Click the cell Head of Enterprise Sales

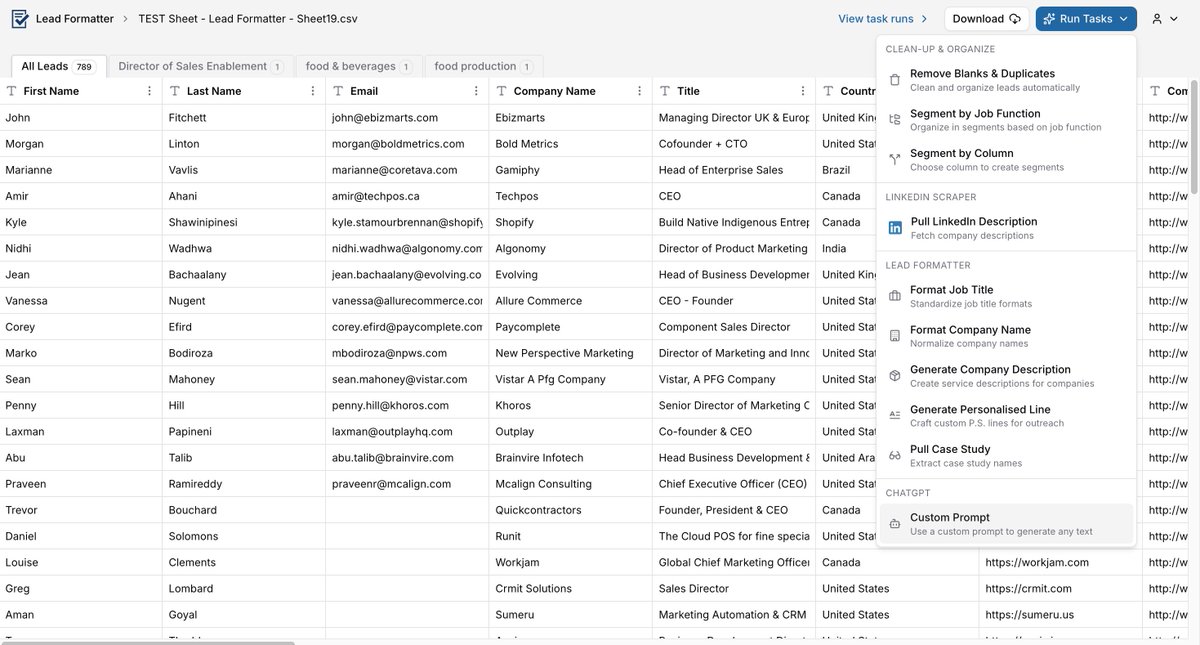coord(734,170)
